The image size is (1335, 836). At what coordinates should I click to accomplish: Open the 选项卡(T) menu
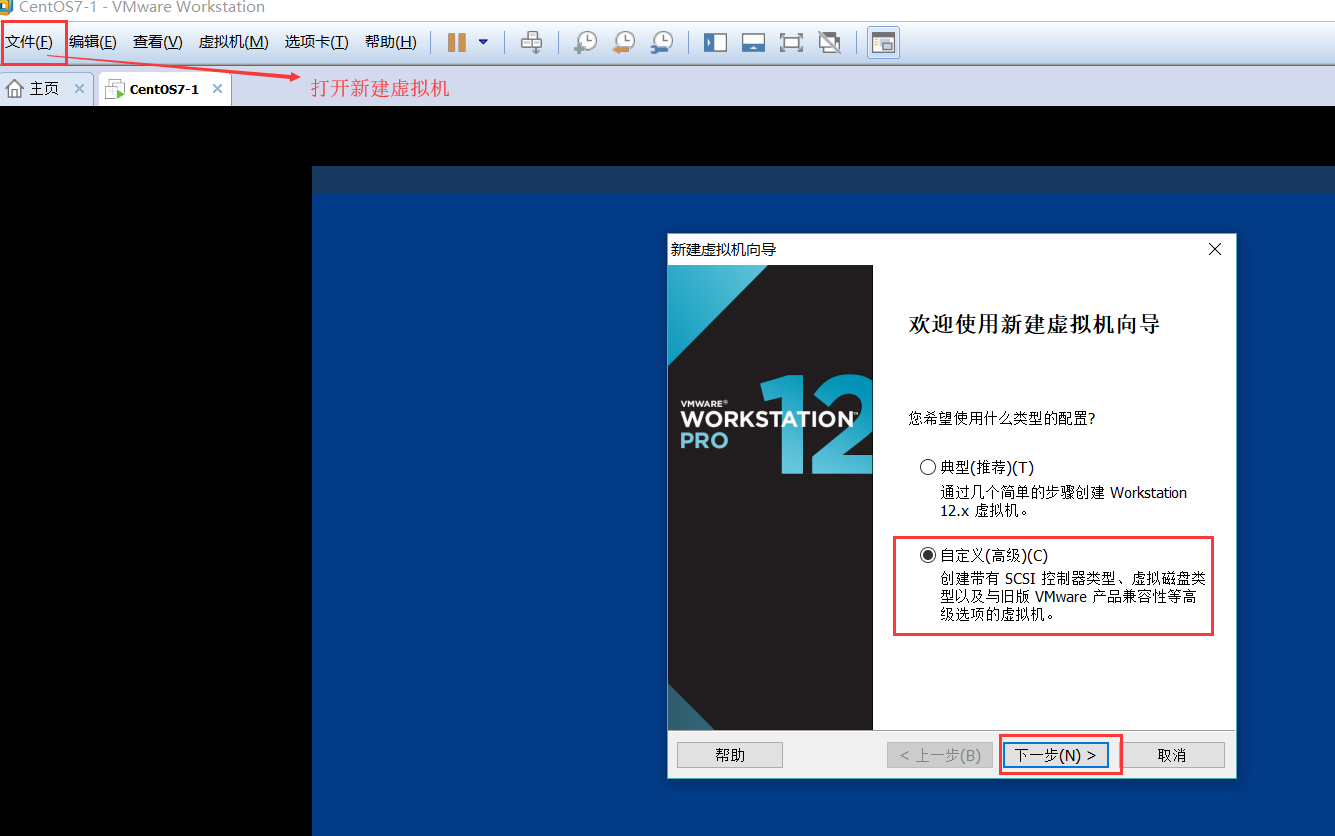[316, 42]
